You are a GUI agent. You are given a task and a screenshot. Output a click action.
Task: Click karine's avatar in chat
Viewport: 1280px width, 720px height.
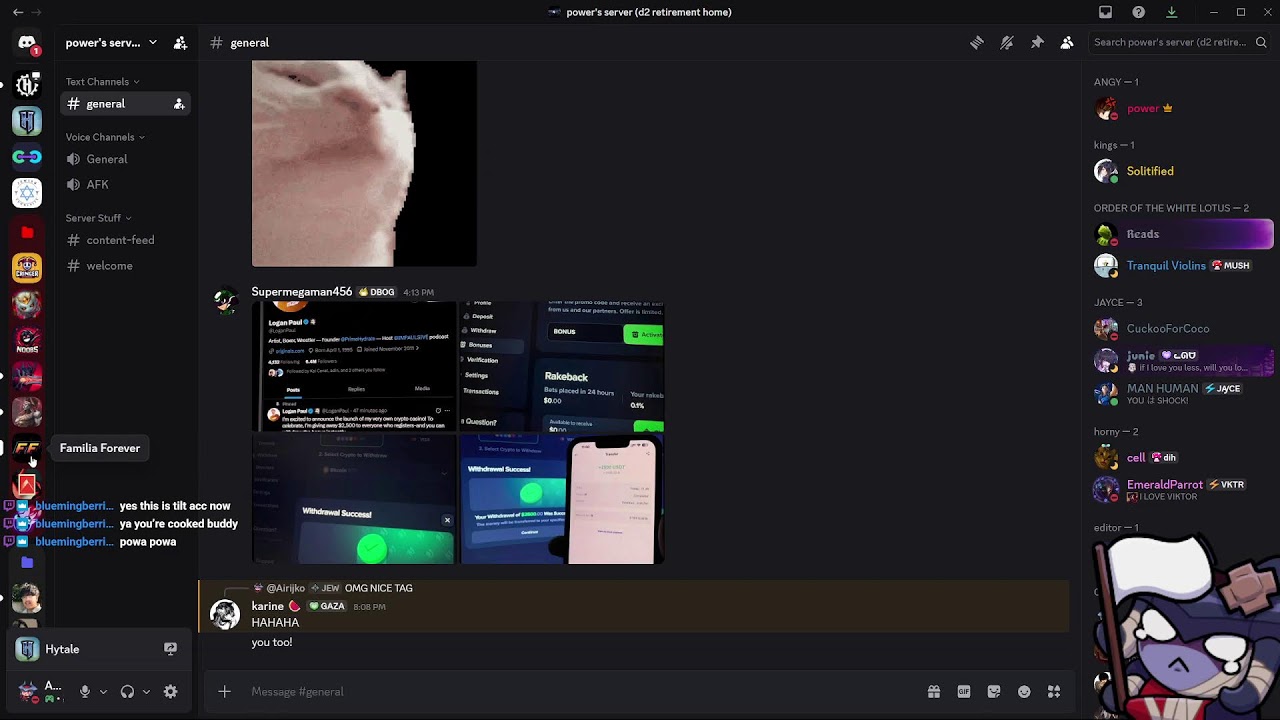coord(225,614)
